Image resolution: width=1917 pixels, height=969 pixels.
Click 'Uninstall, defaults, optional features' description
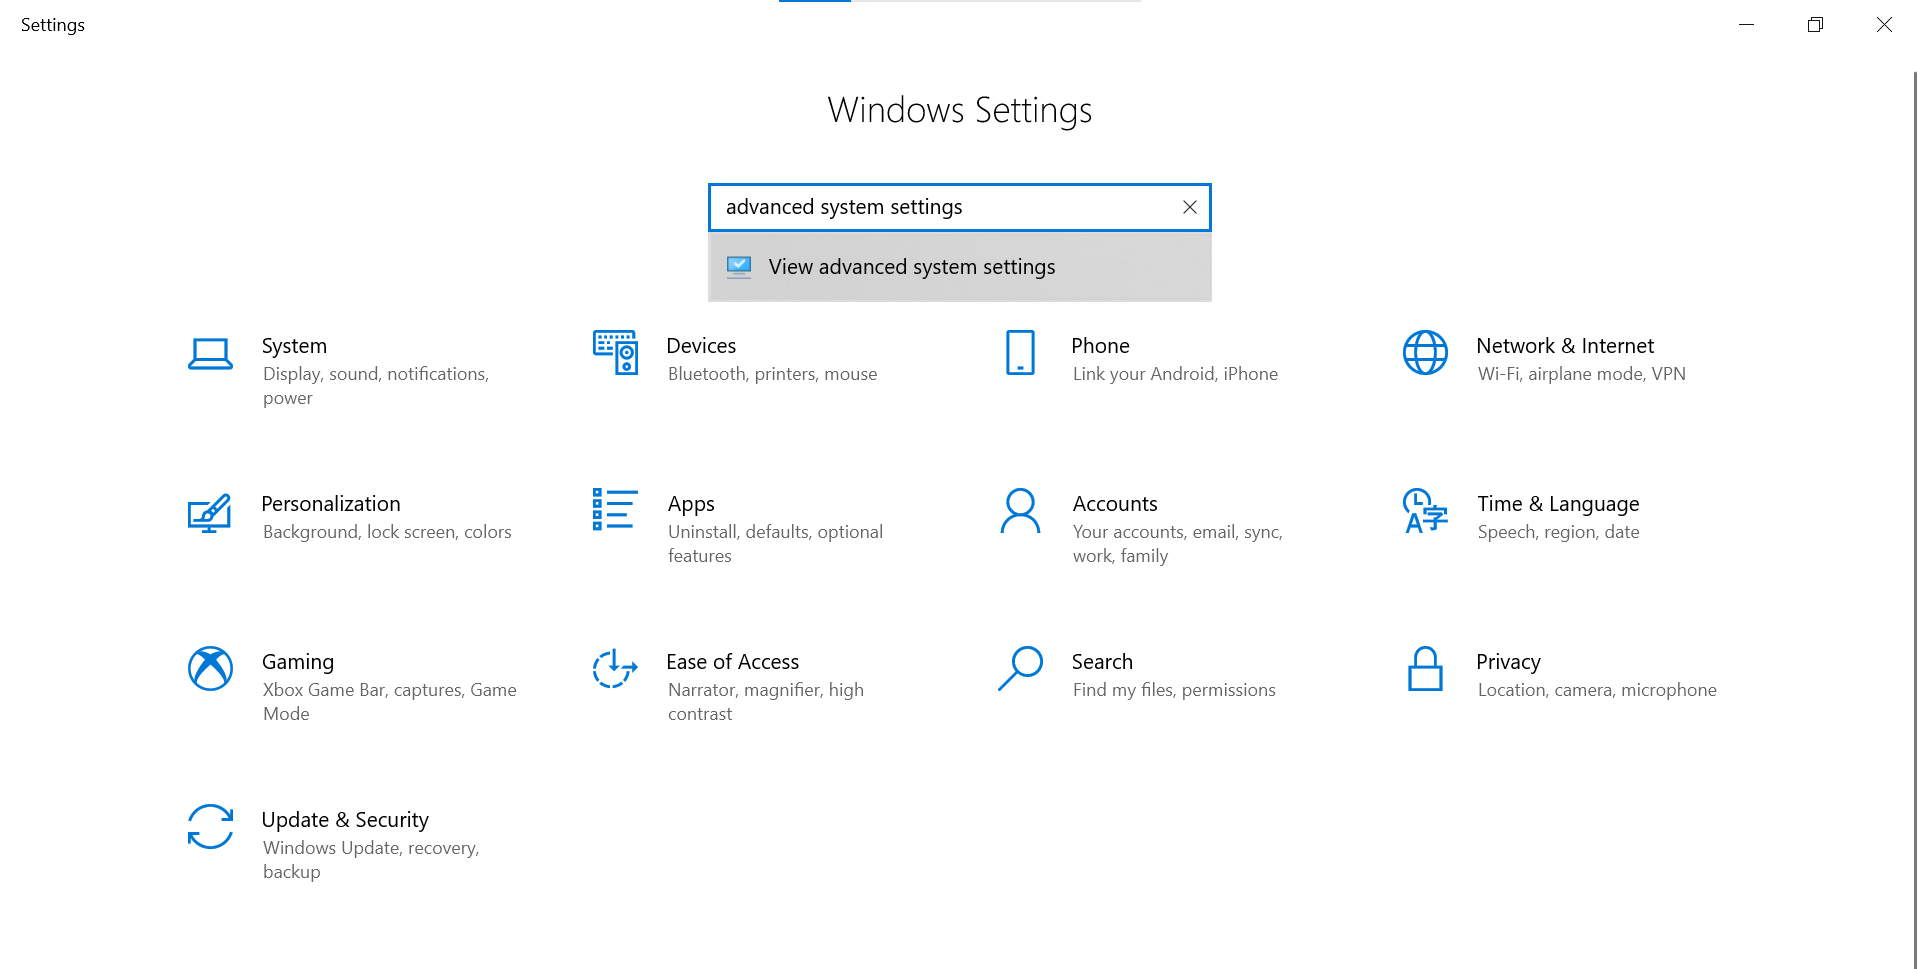(776, 544)
